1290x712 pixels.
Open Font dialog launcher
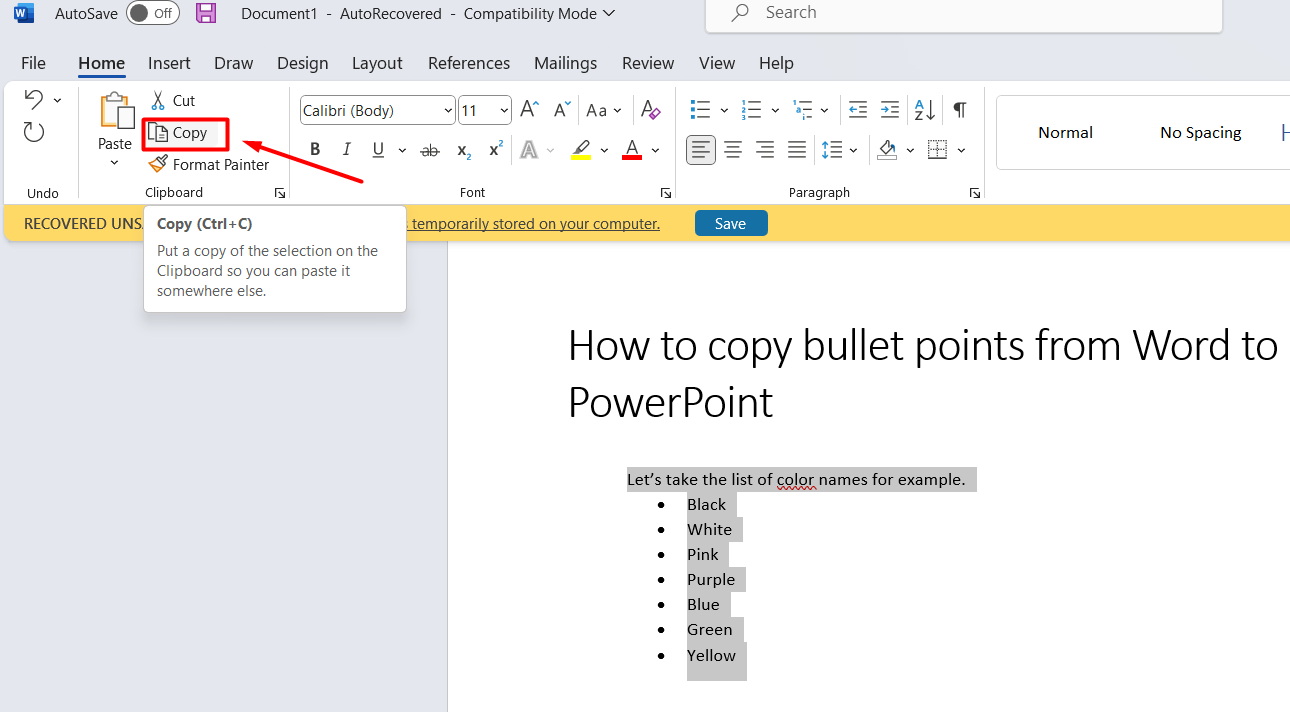pyautogui.click(x=666, y=193)
